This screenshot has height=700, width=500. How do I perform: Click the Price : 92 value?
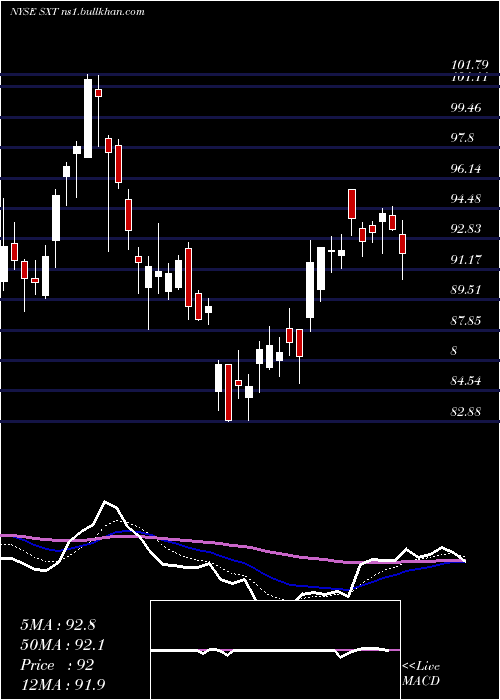click(x=57, y=665)
